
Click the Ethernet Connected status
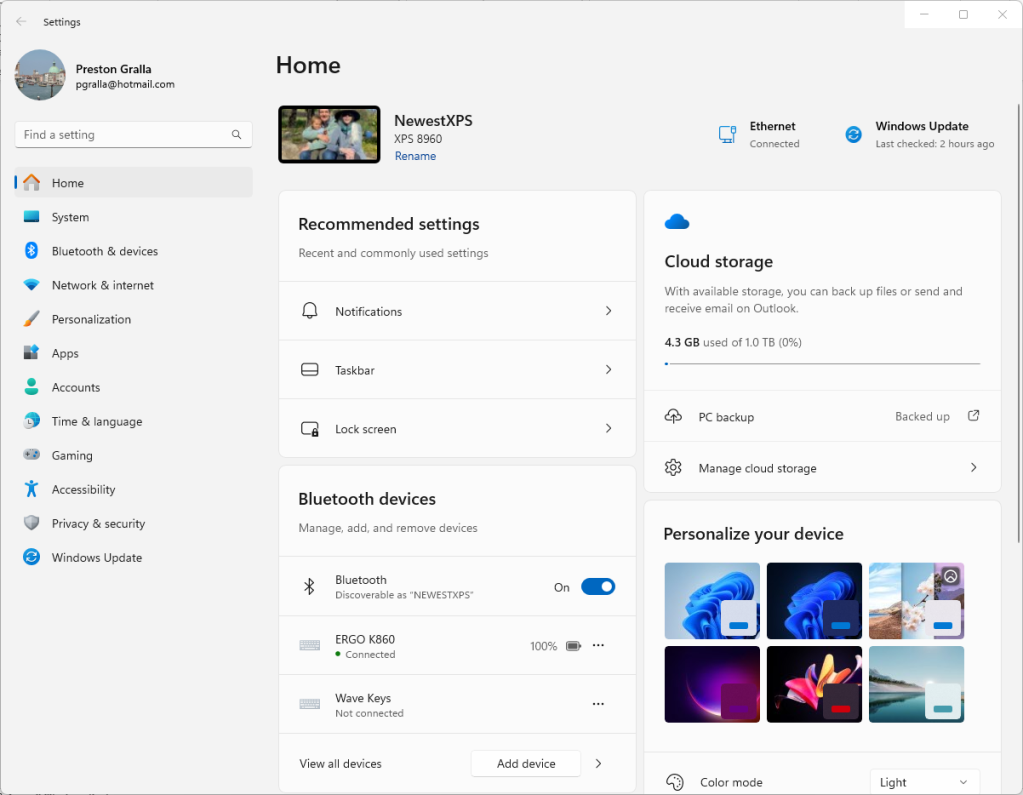pyautogui.click(x=774, y=143)
